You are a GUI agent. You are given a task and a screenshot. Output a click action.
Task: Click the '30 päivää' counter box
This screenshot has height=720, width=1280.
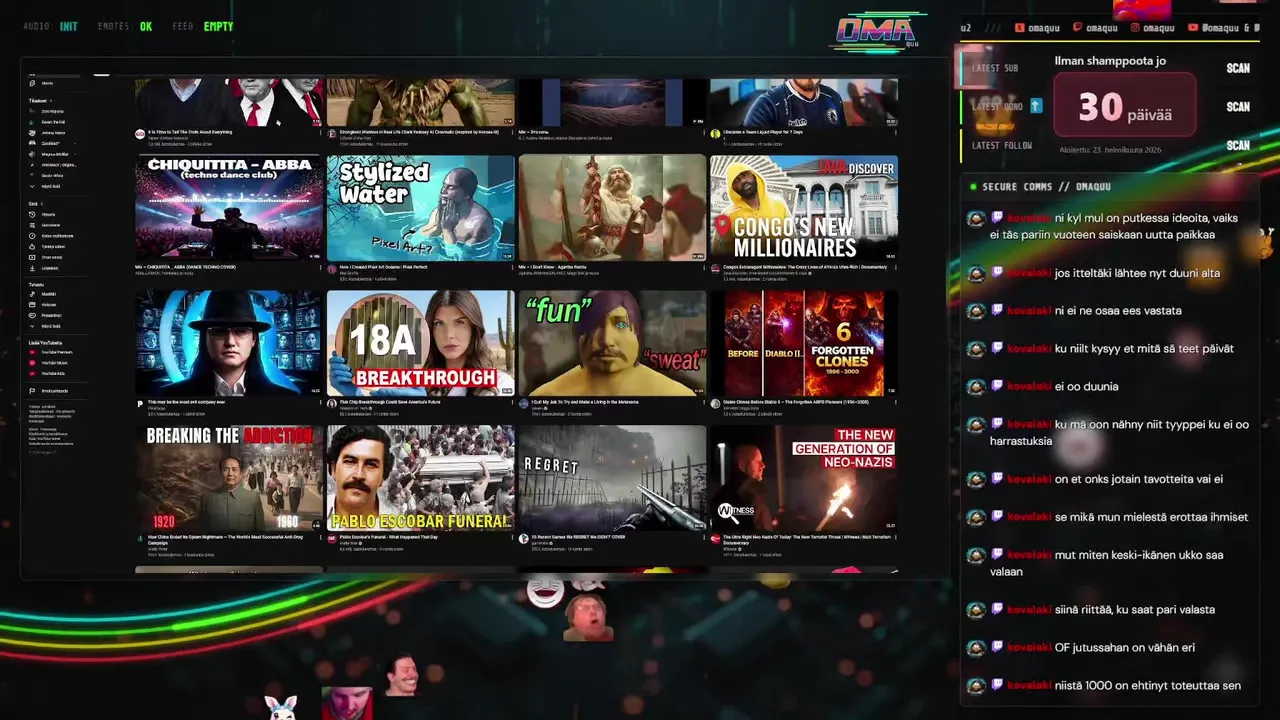click(1125, 105)
